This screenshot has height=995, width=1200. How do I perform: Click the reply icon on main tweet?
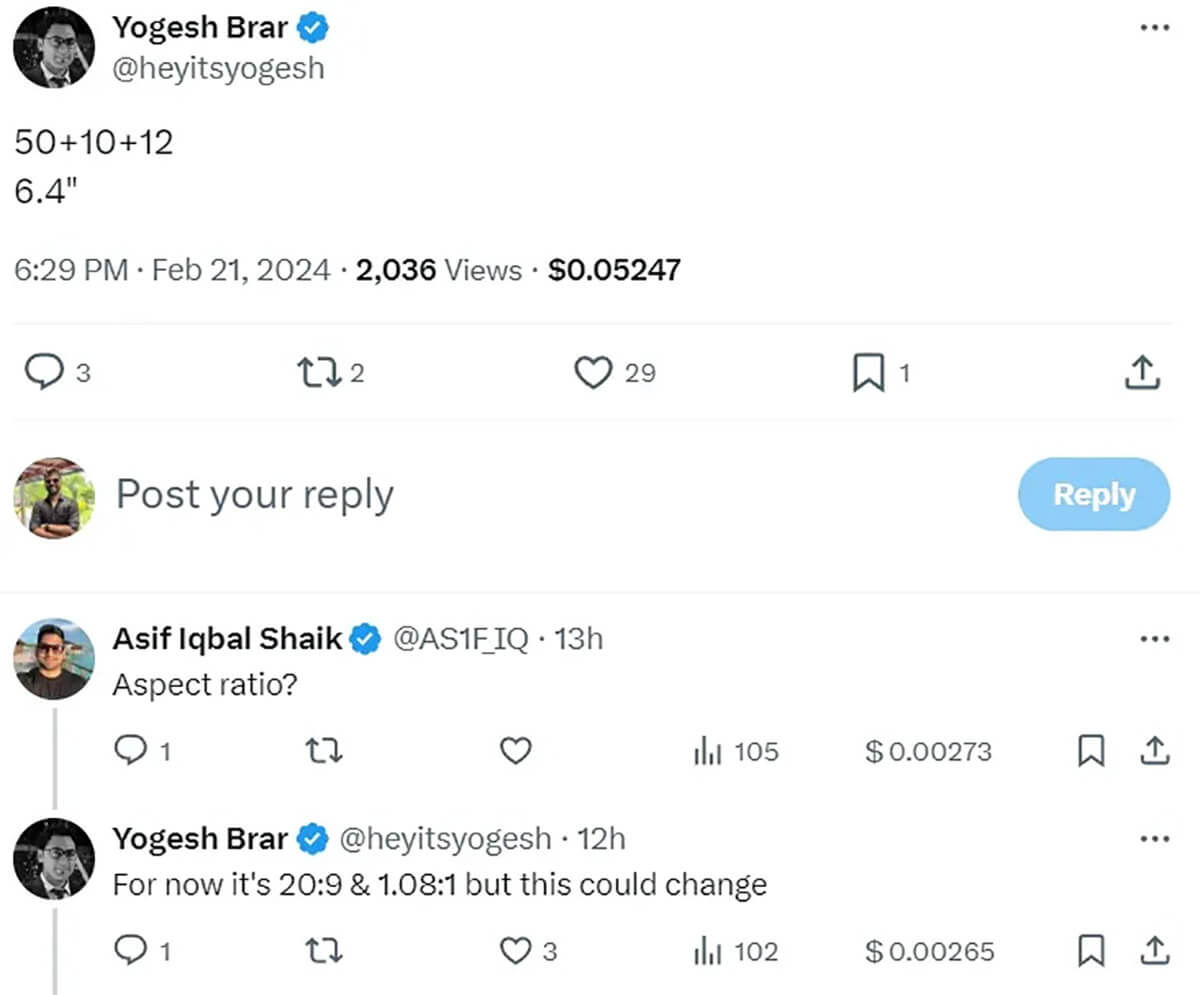pos(44,373)
